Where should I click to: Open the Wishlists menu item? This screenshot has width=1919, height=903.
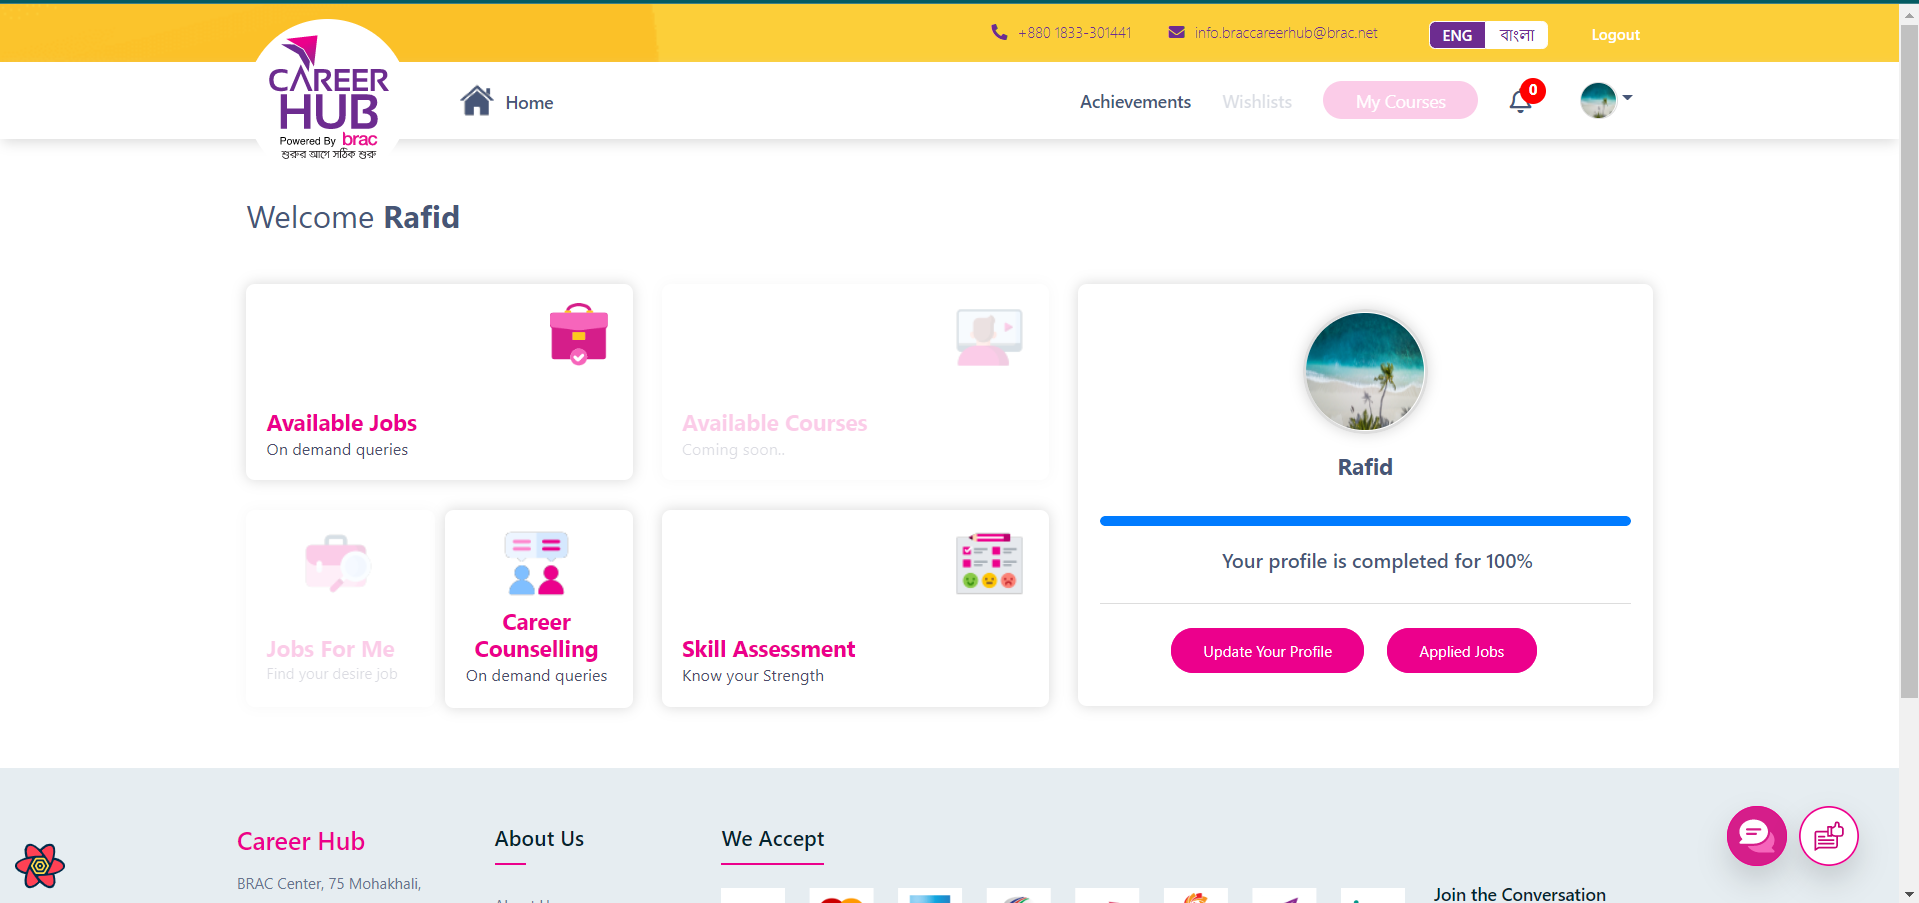pyautogui.click(x=1257, y=102)
